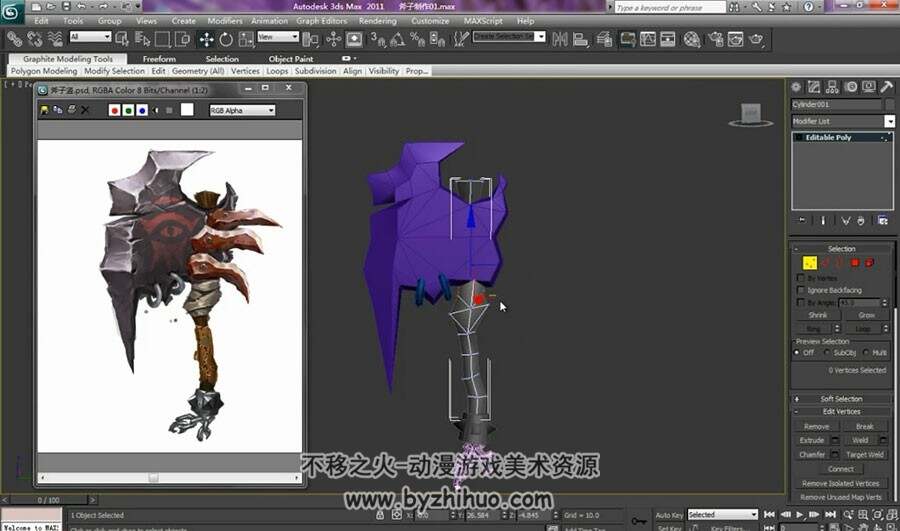The width and height of the screenshot is (900, 531).
Task: Open the Graph Editors menu
Action: pyautogui.click(x=321, y=21)
